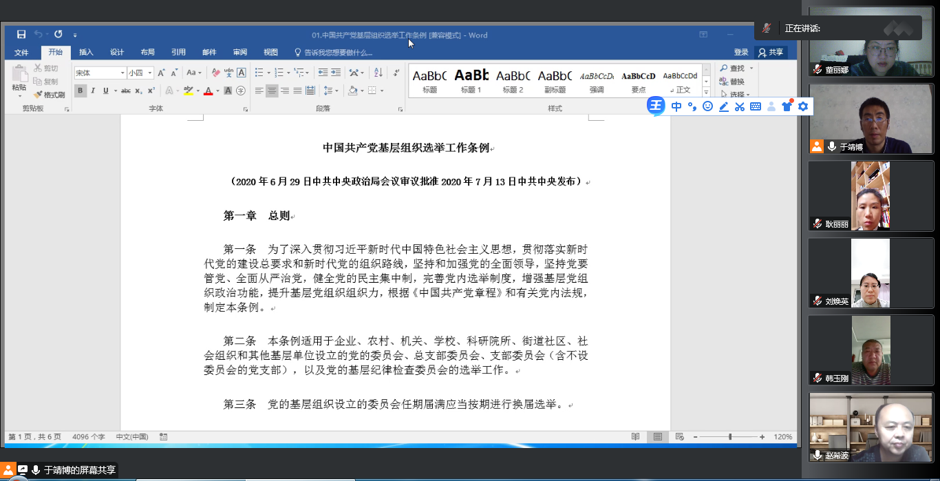Image resolution: width=942 pixels, height=481 pixels.
Task: Open the font name dropdown
Action: [x=123, y=73]
